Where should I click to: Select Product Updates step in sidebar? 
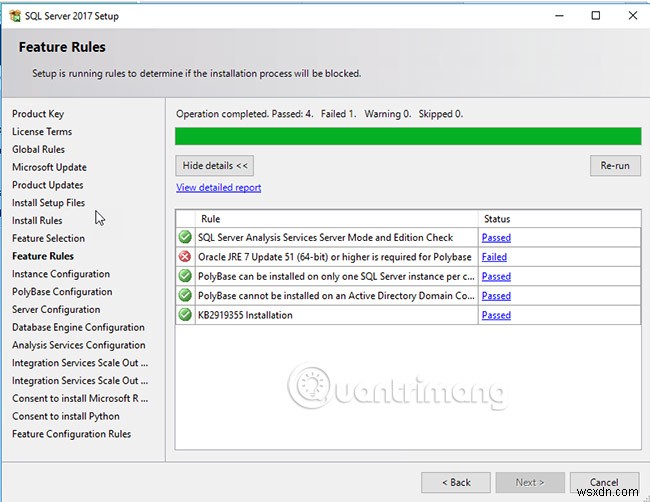[47, 185]
